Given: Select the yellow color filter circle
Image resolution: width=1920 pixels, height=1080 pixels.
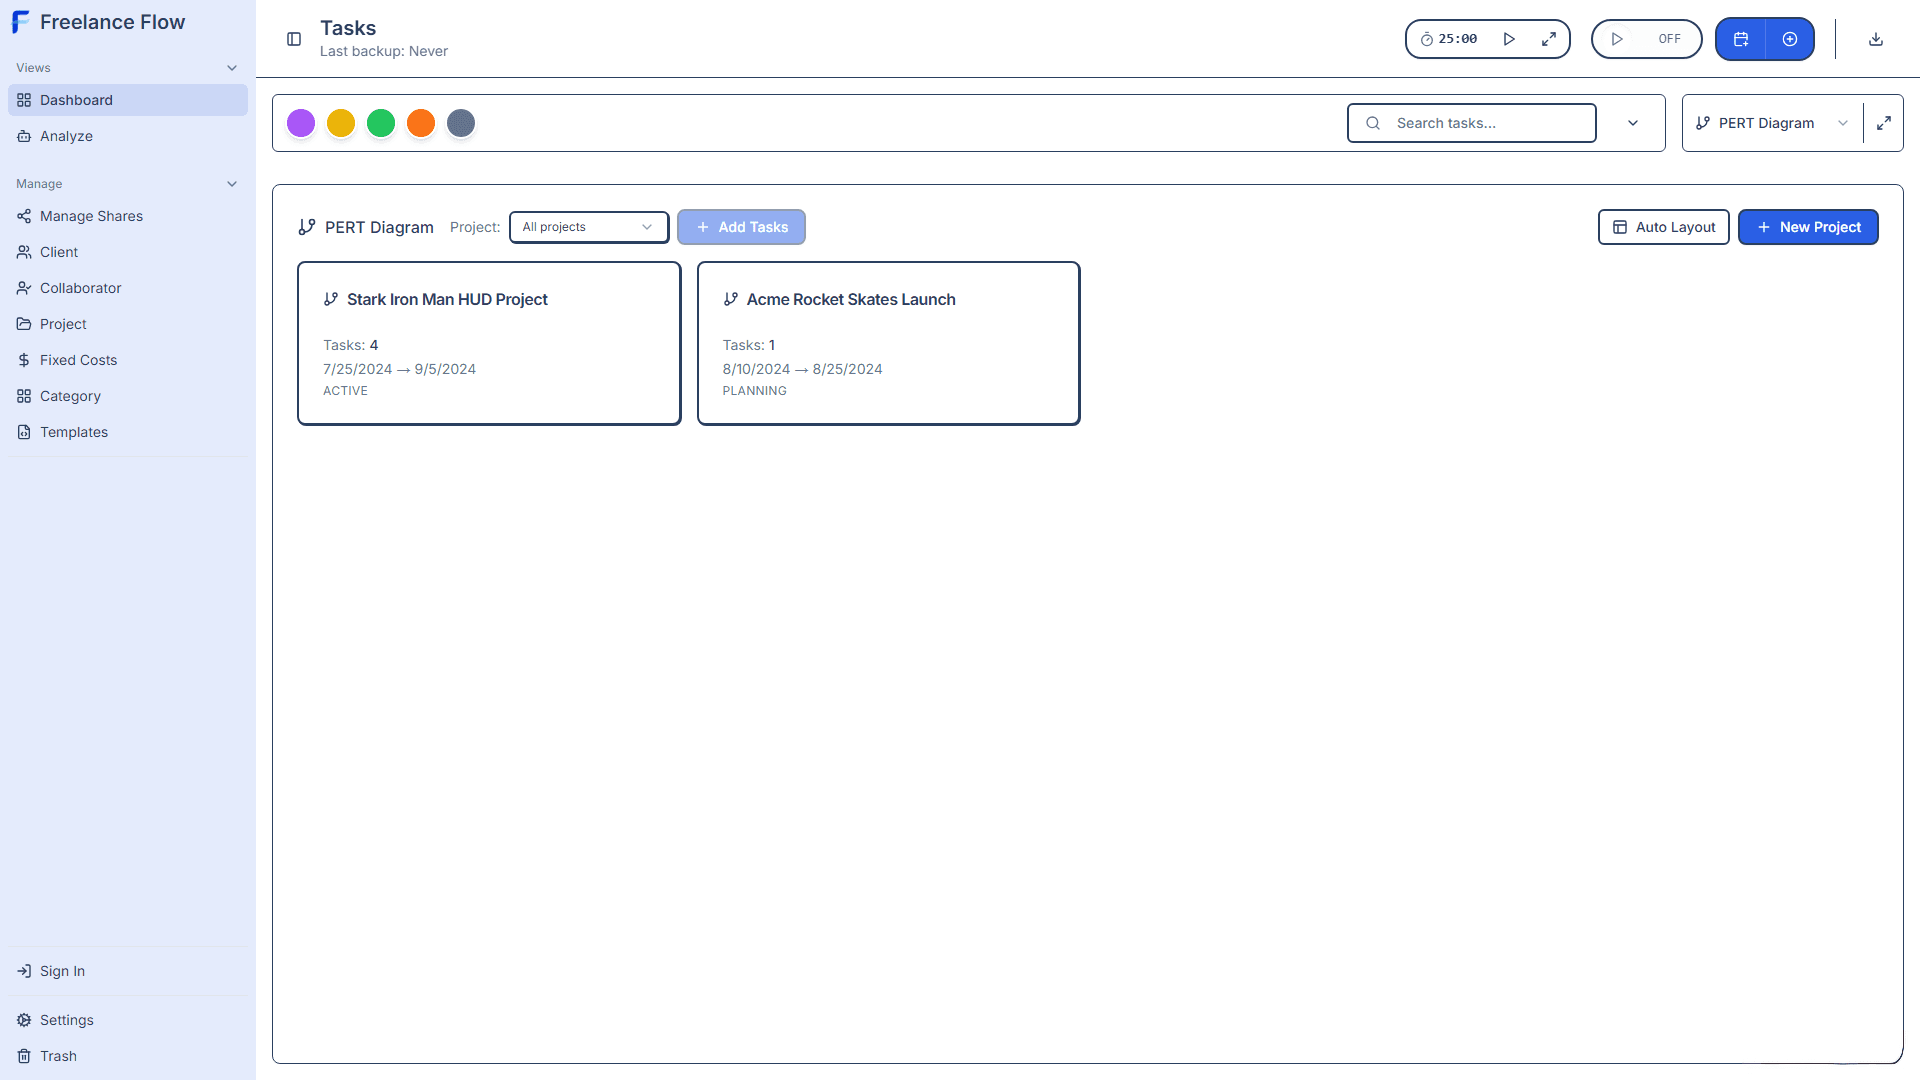Looking at the screenshot, I should tap(341, 123).
